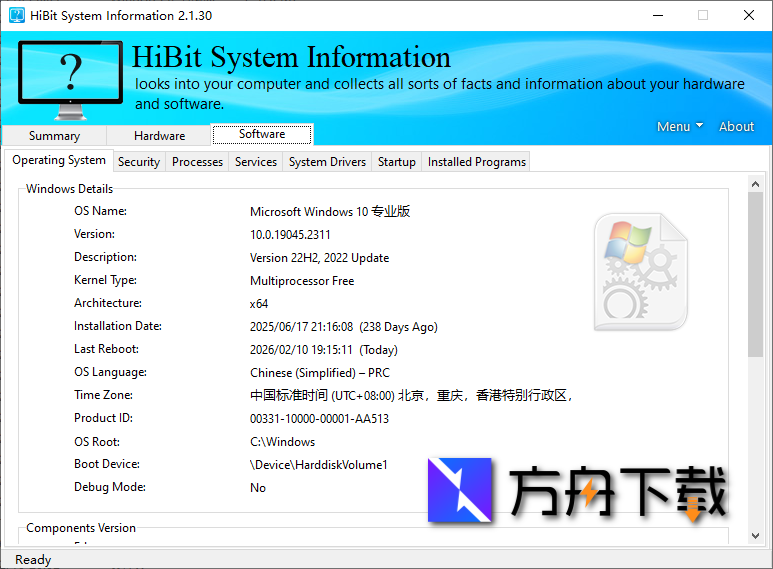Click the Kernel Type: label

pyautogui.click(x=105, y=280)
